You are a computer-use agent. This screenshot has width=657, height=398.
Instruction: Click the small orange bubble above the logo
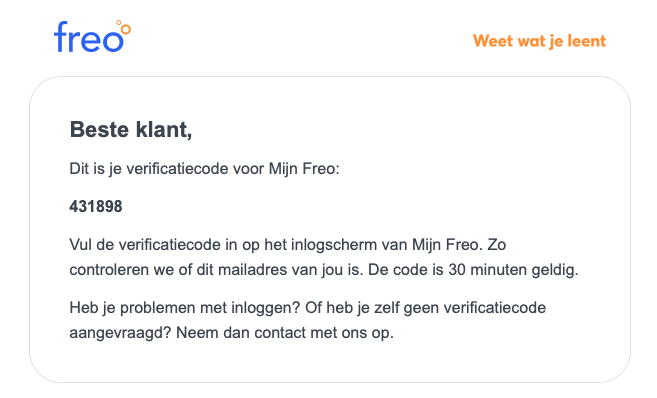[x=119, y=23]
